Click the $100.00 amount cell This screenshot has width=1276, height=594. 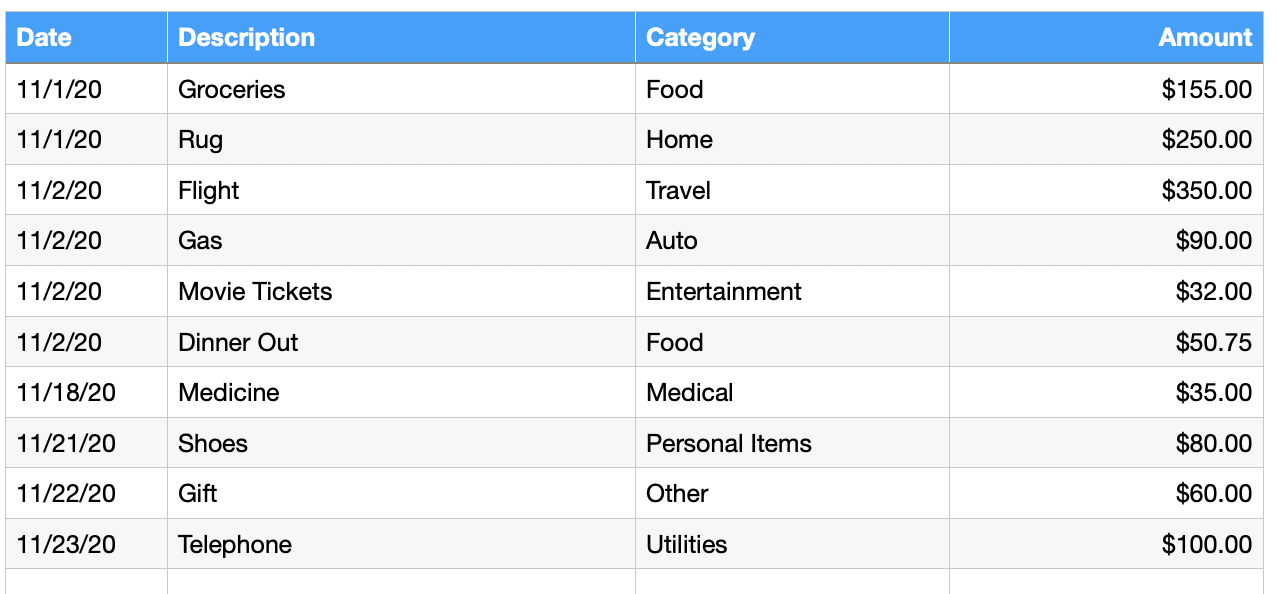pyautogui.click(x=1206, y=545)
